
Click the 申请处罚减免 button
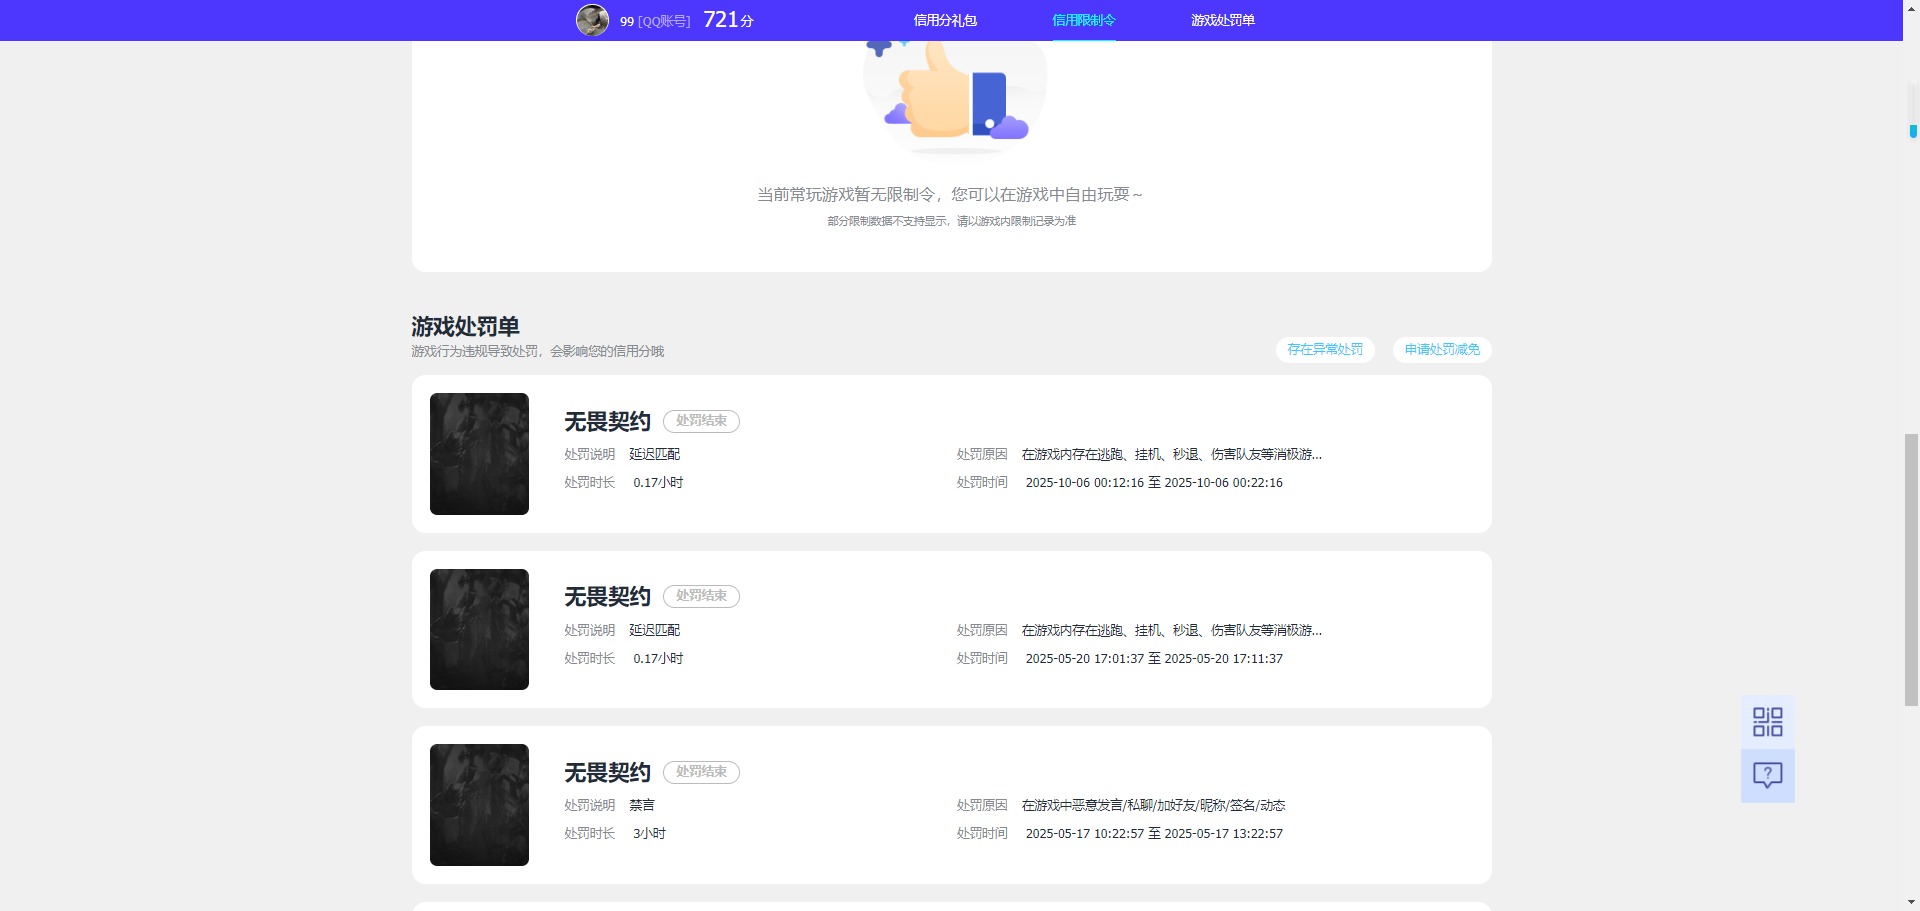1440,350
